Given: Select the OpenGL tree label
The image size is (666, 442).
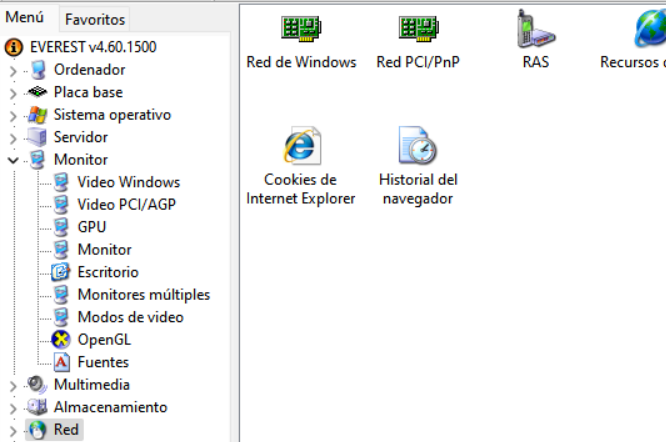Looking at the screenshot, I should pos(104,340).
